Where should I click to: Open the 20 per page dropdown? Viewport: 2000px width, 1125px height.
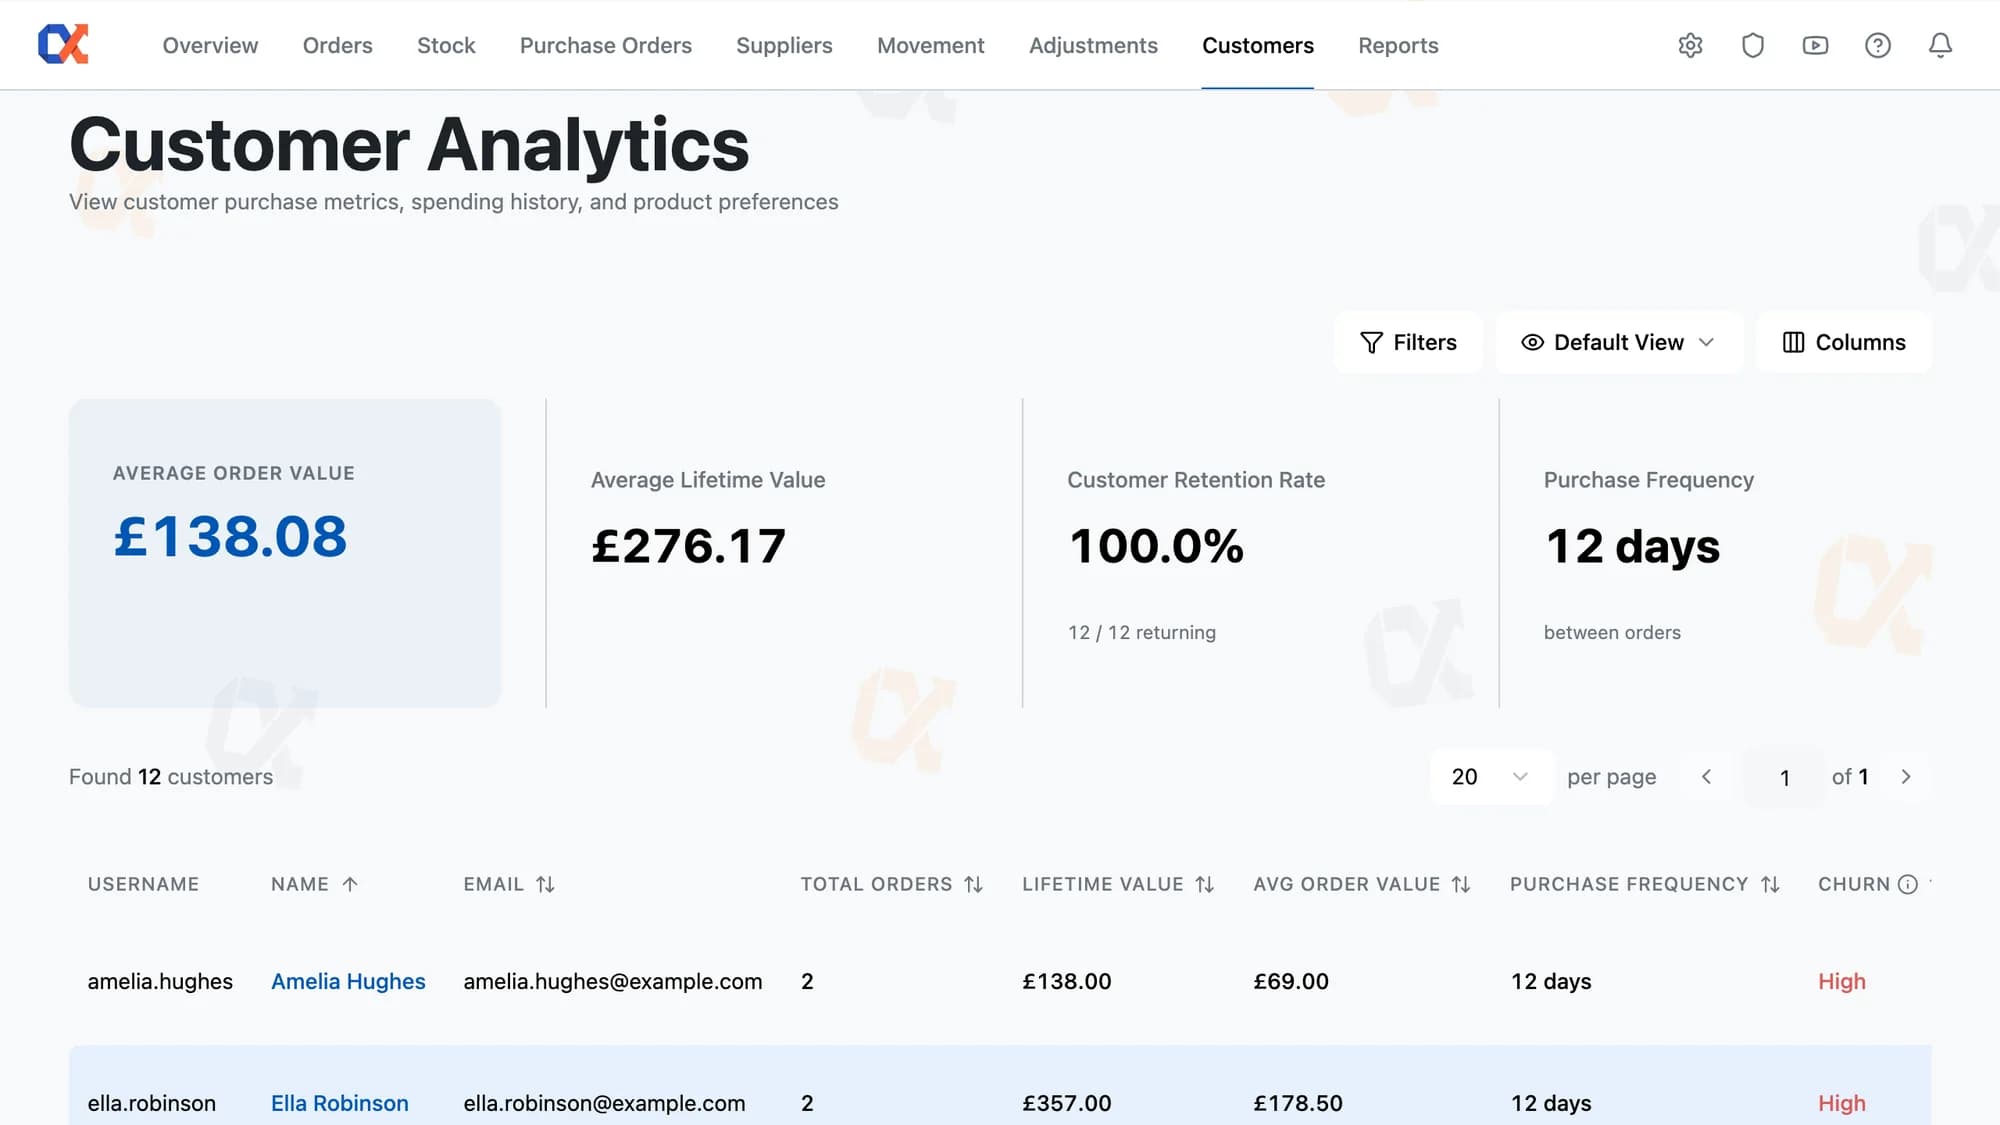[x=1491, y=777]
